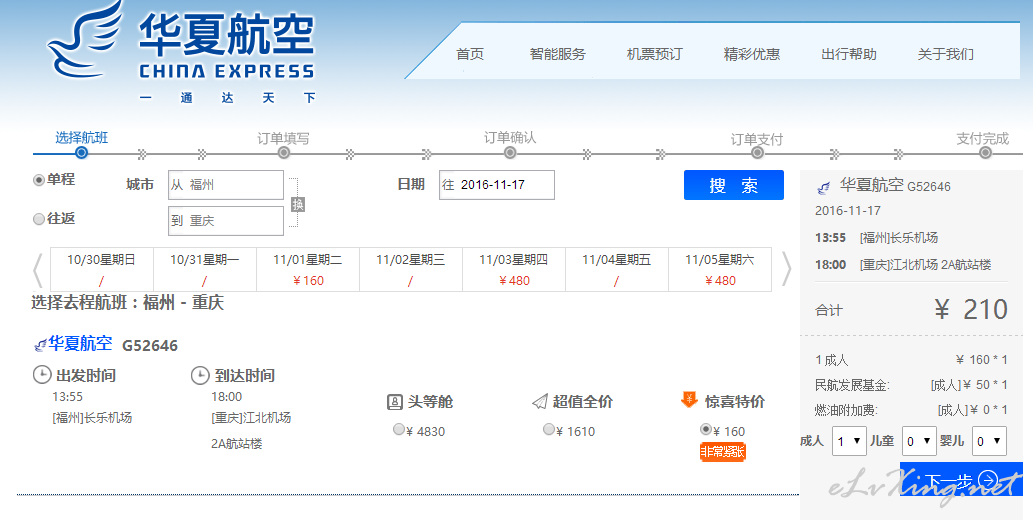Select date 11/05星期六 ¥480

(720, 270)
